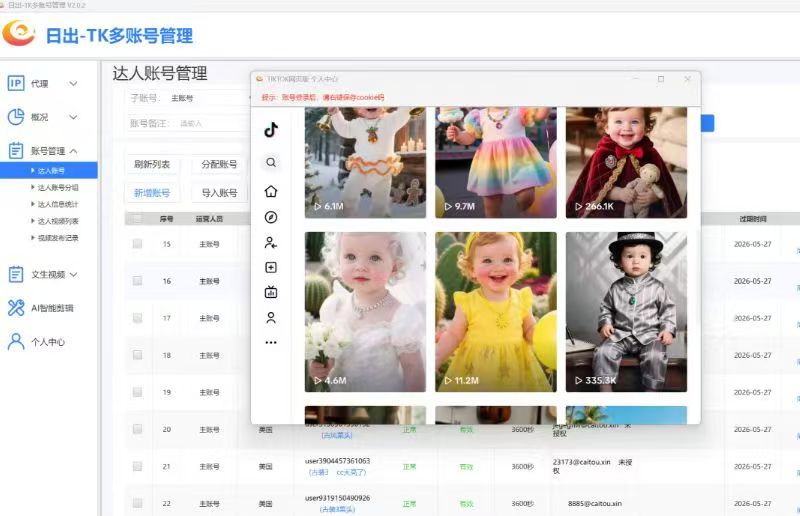The width and height of the screenshot is (800, 516).
Task: Play the video with 4.6M views
Action: click(x=365, y=312)
